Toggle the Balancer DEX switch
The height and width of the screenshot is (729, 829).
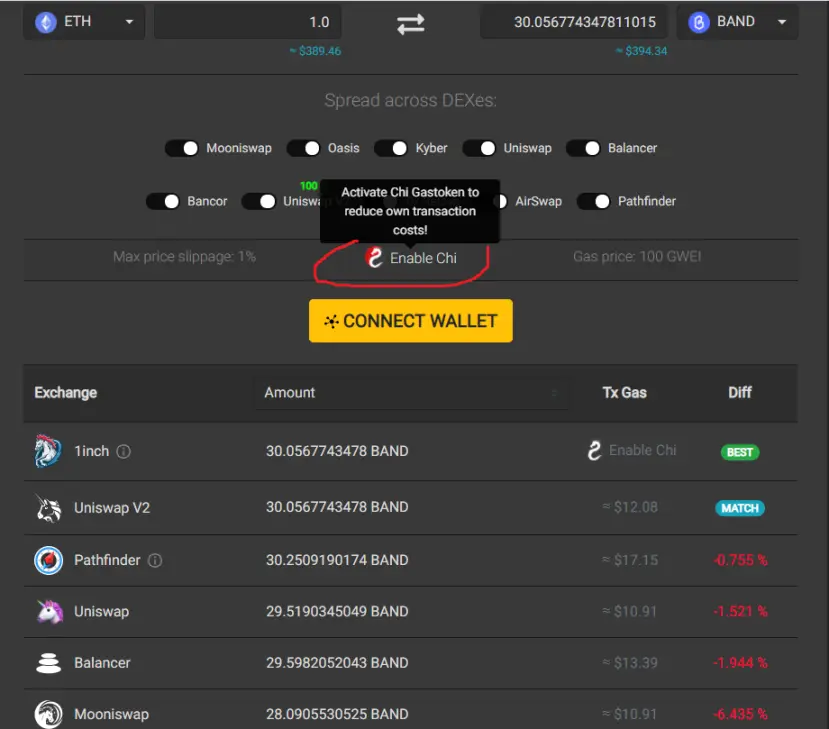point(583,149)
